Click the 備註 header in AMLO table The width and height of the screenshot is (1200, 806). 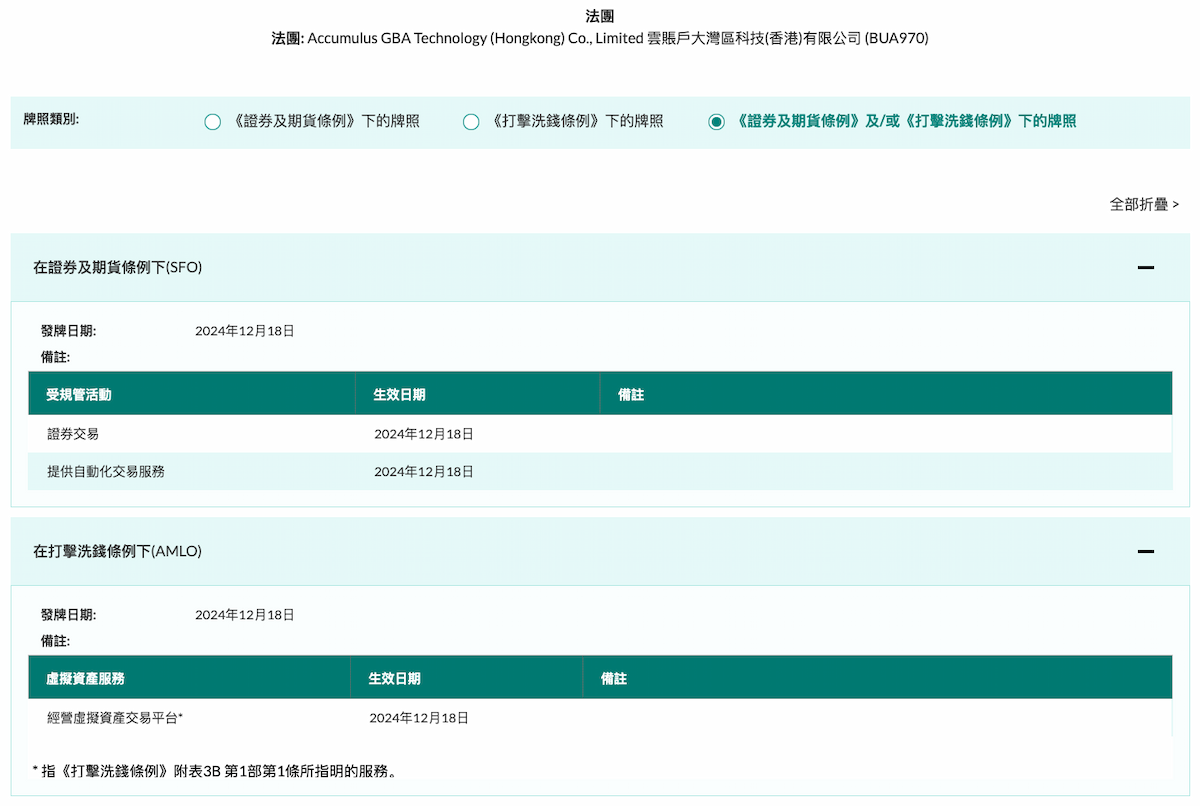878,679
